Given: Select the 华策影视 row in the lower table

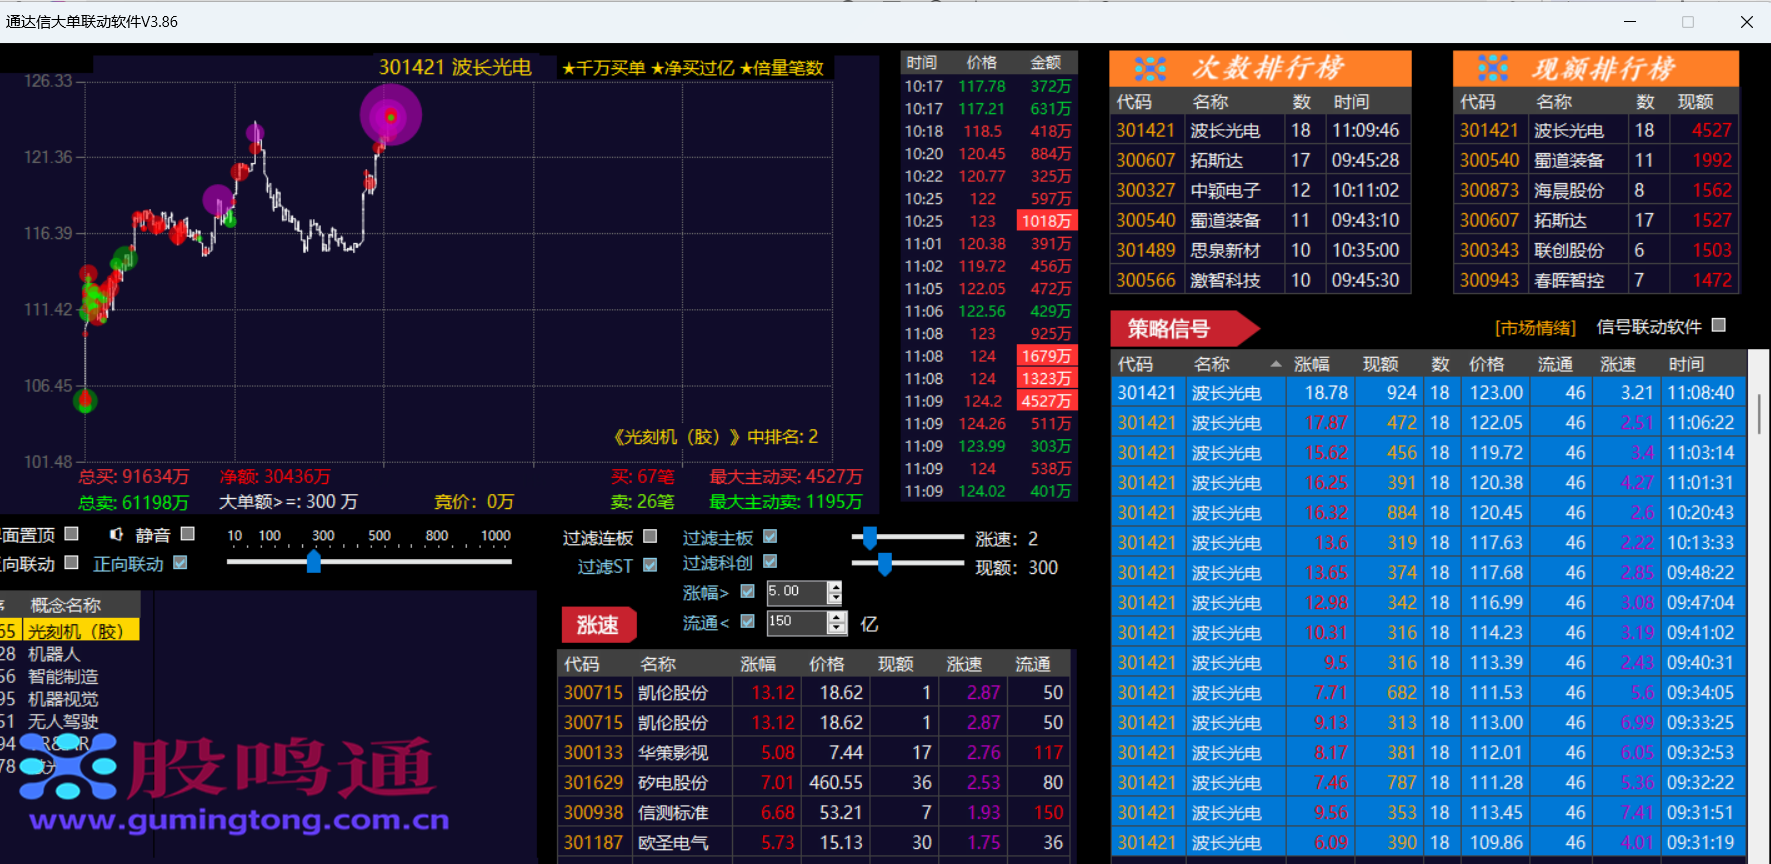Looking at the screenshot, I should click(x=814, y=752).
